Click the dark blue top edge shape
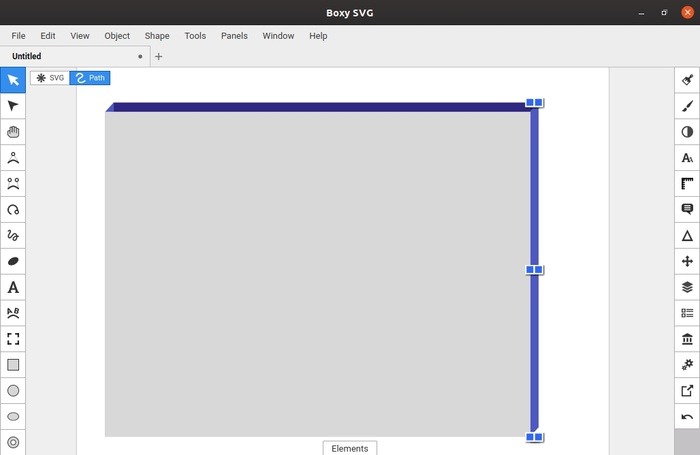 click(x=317, y=107)
